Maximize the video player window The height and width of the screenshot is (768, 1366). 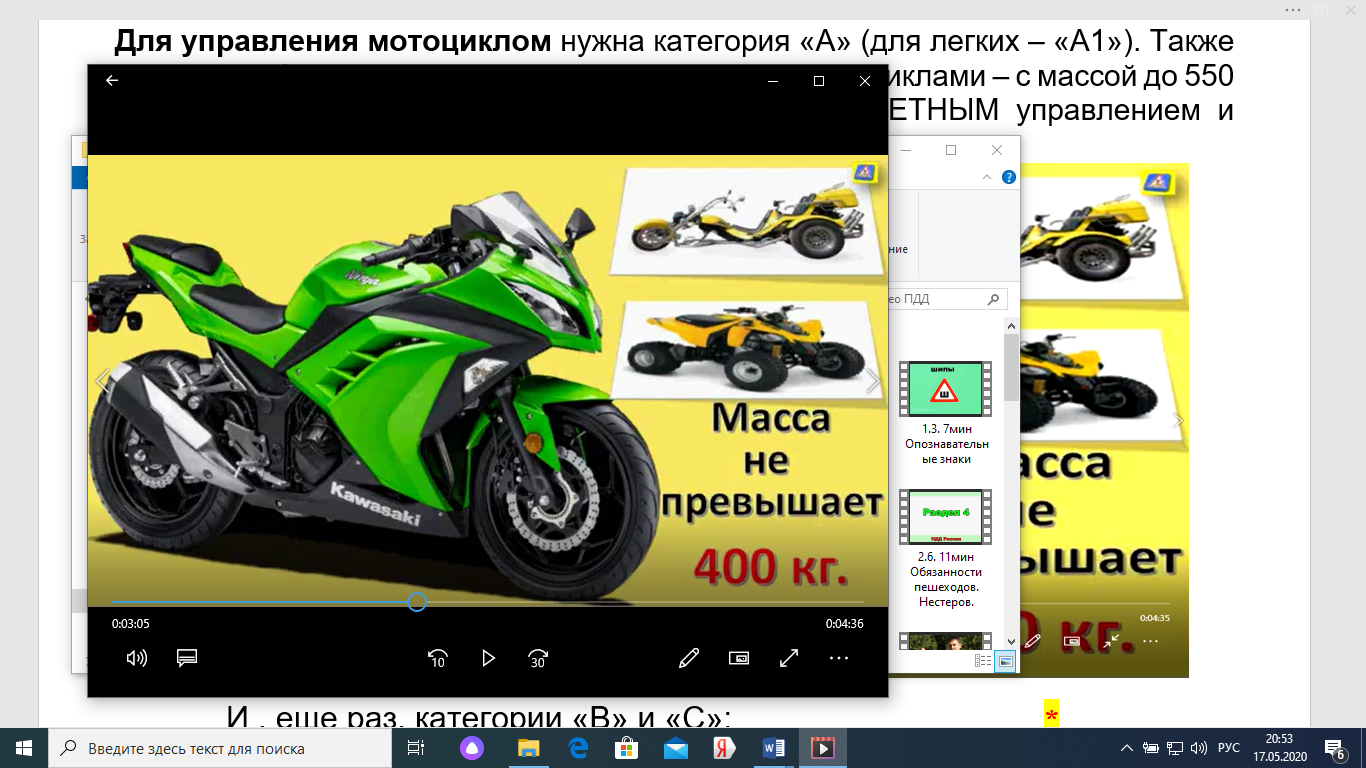(819, 81)
